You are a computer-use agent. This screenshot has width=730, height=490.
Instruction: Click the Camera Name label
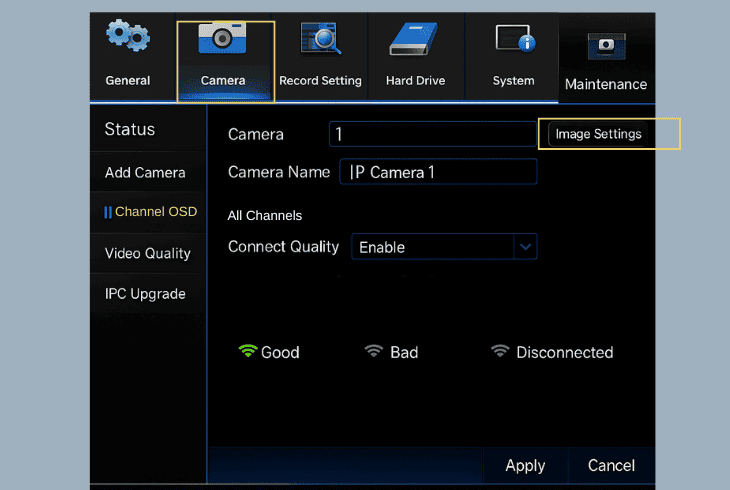[x=279, y=172]
